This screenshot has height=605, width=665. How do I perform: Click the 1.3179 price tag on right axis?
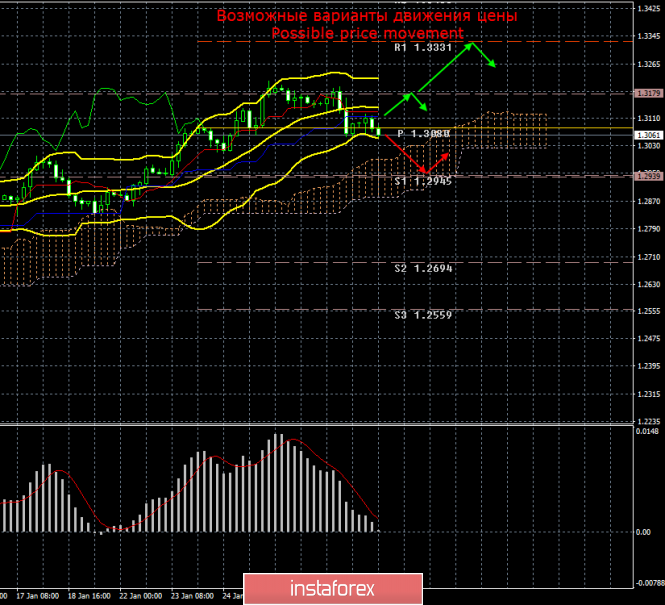[x=646, y=93]
